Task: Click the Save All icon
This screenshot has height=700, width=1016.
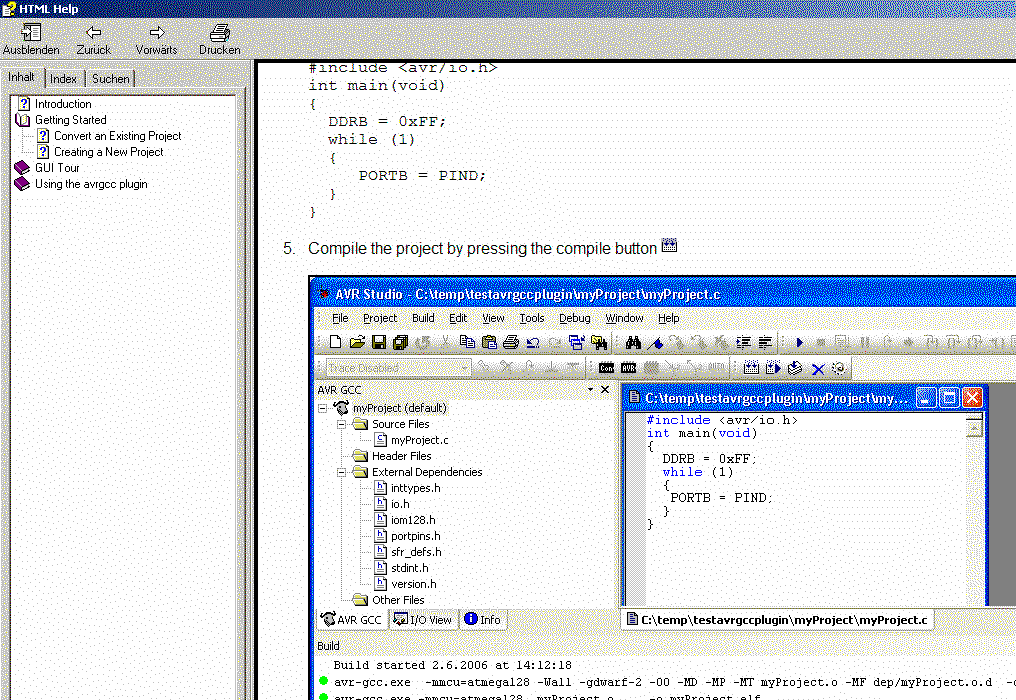Action: [400, 342]
